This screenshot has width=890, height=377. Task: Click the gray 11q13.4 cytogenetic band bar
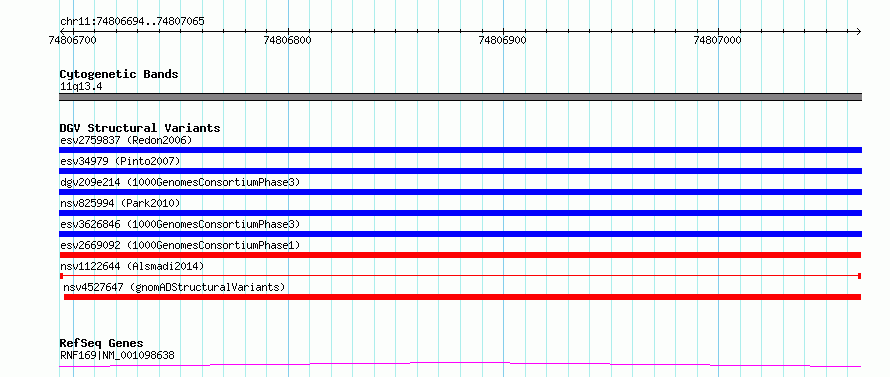(x=460, y=97)
